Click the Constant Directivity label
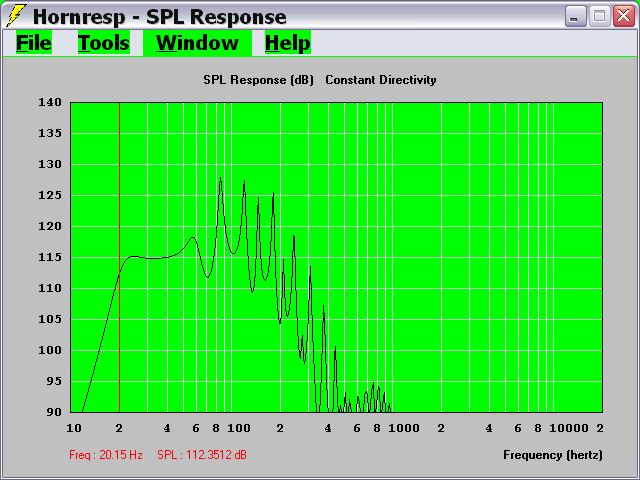 click(381, 80)
